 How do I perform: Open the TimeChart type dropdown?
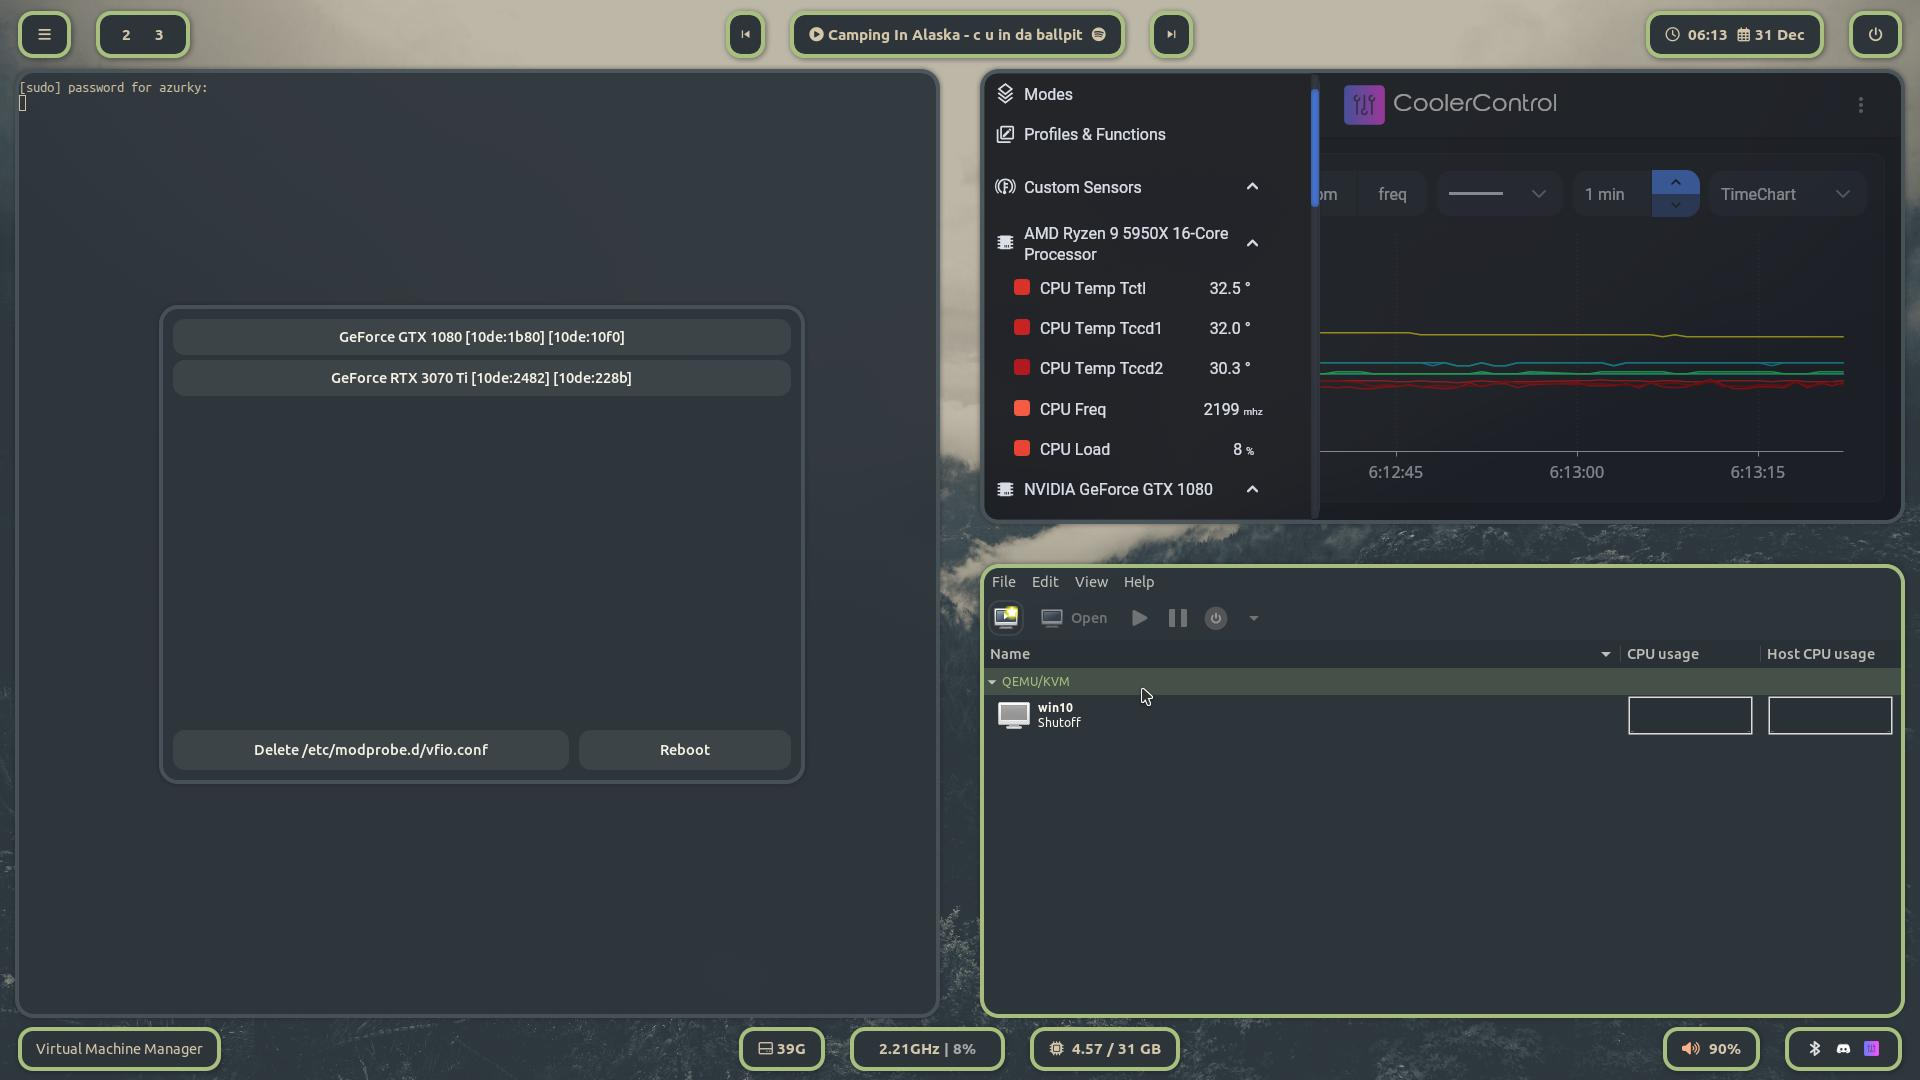[x=1785, y=194]
